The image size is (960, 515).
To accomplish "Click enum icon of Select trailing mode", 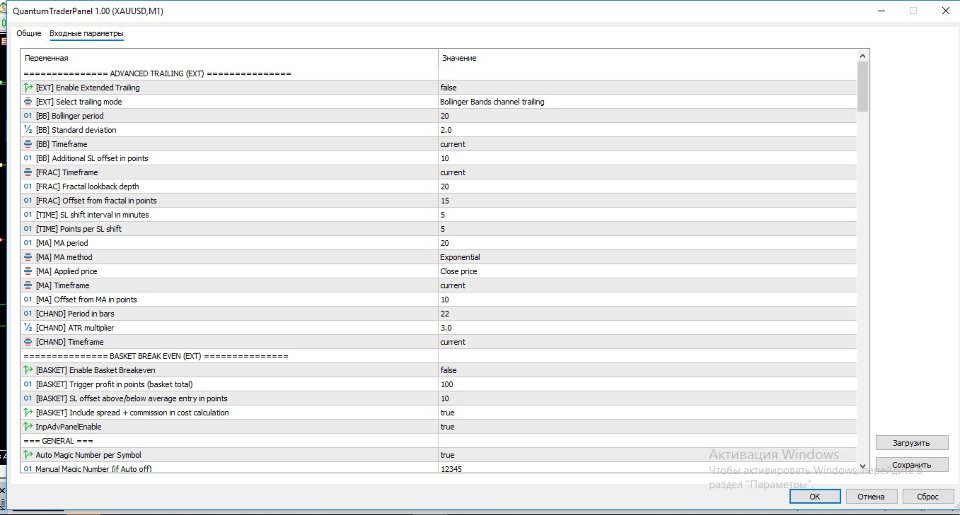I will coord(28,102).
